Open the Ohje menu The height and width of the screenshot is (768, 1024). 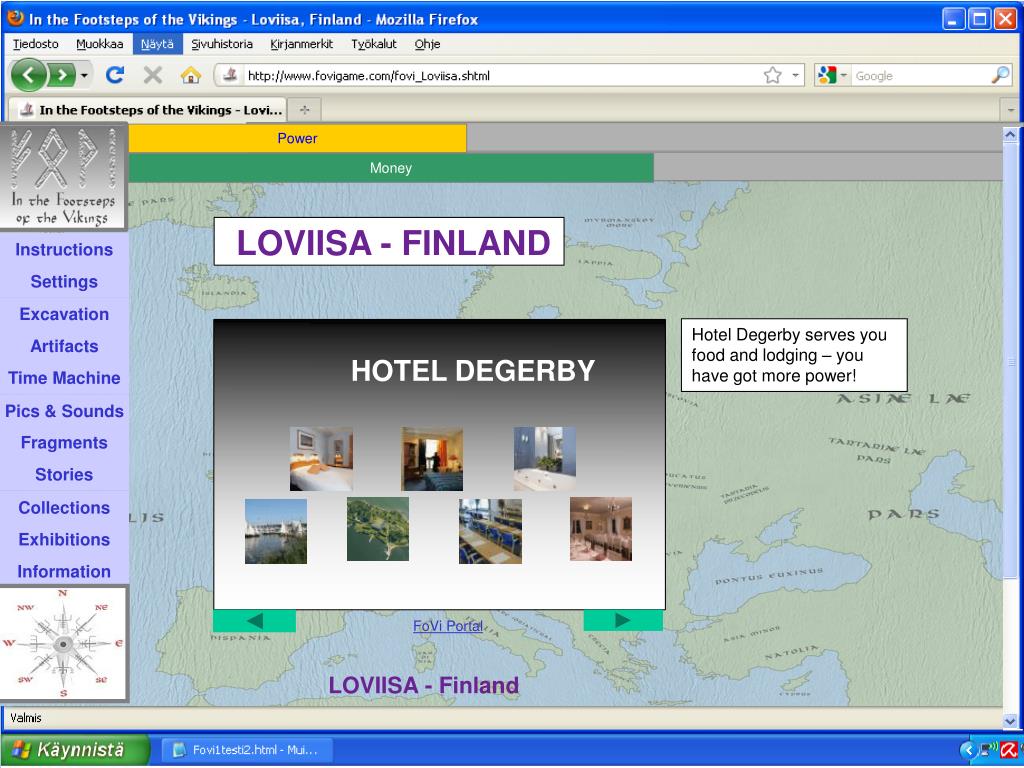[x=427, y=44]
